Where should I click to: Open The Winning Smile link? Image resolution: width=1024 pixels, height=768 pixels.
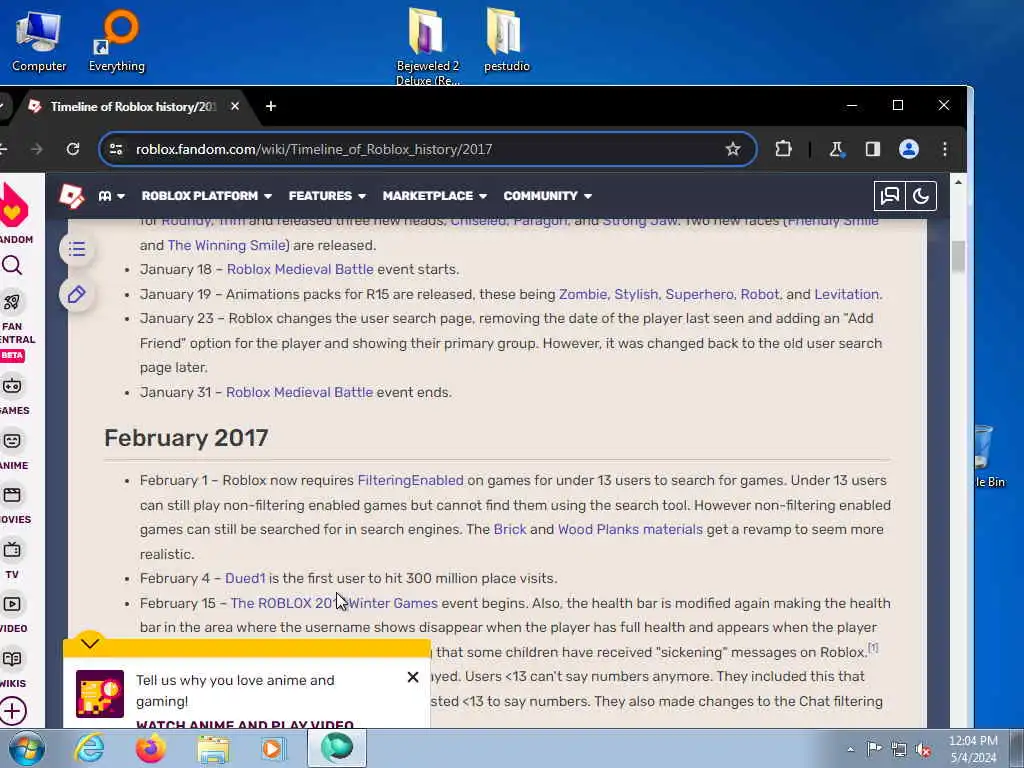point(228,245)
